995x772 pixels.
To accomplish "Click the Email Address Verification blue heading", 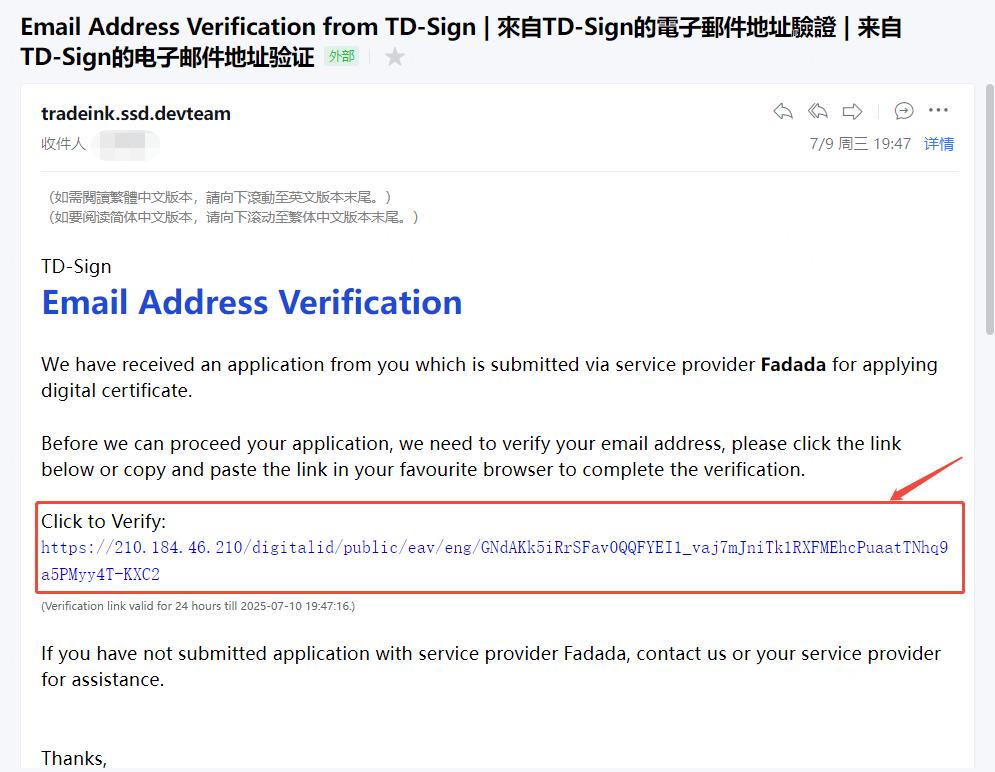I will (252, 302).
